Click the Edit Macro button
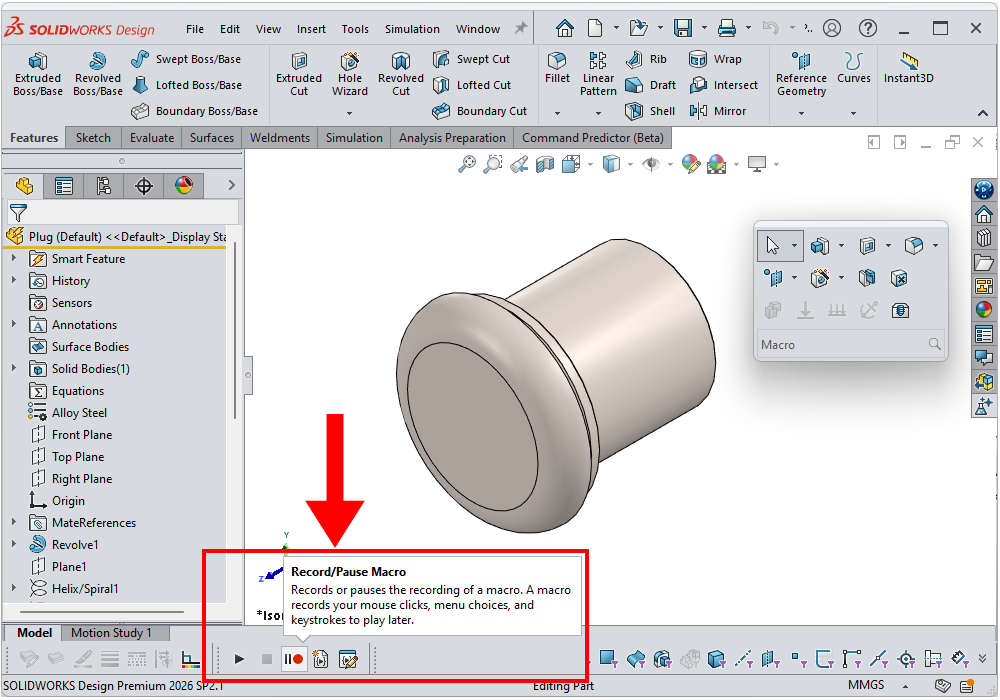The width and height of the screenshot is (1000, 700). (348, 659)
